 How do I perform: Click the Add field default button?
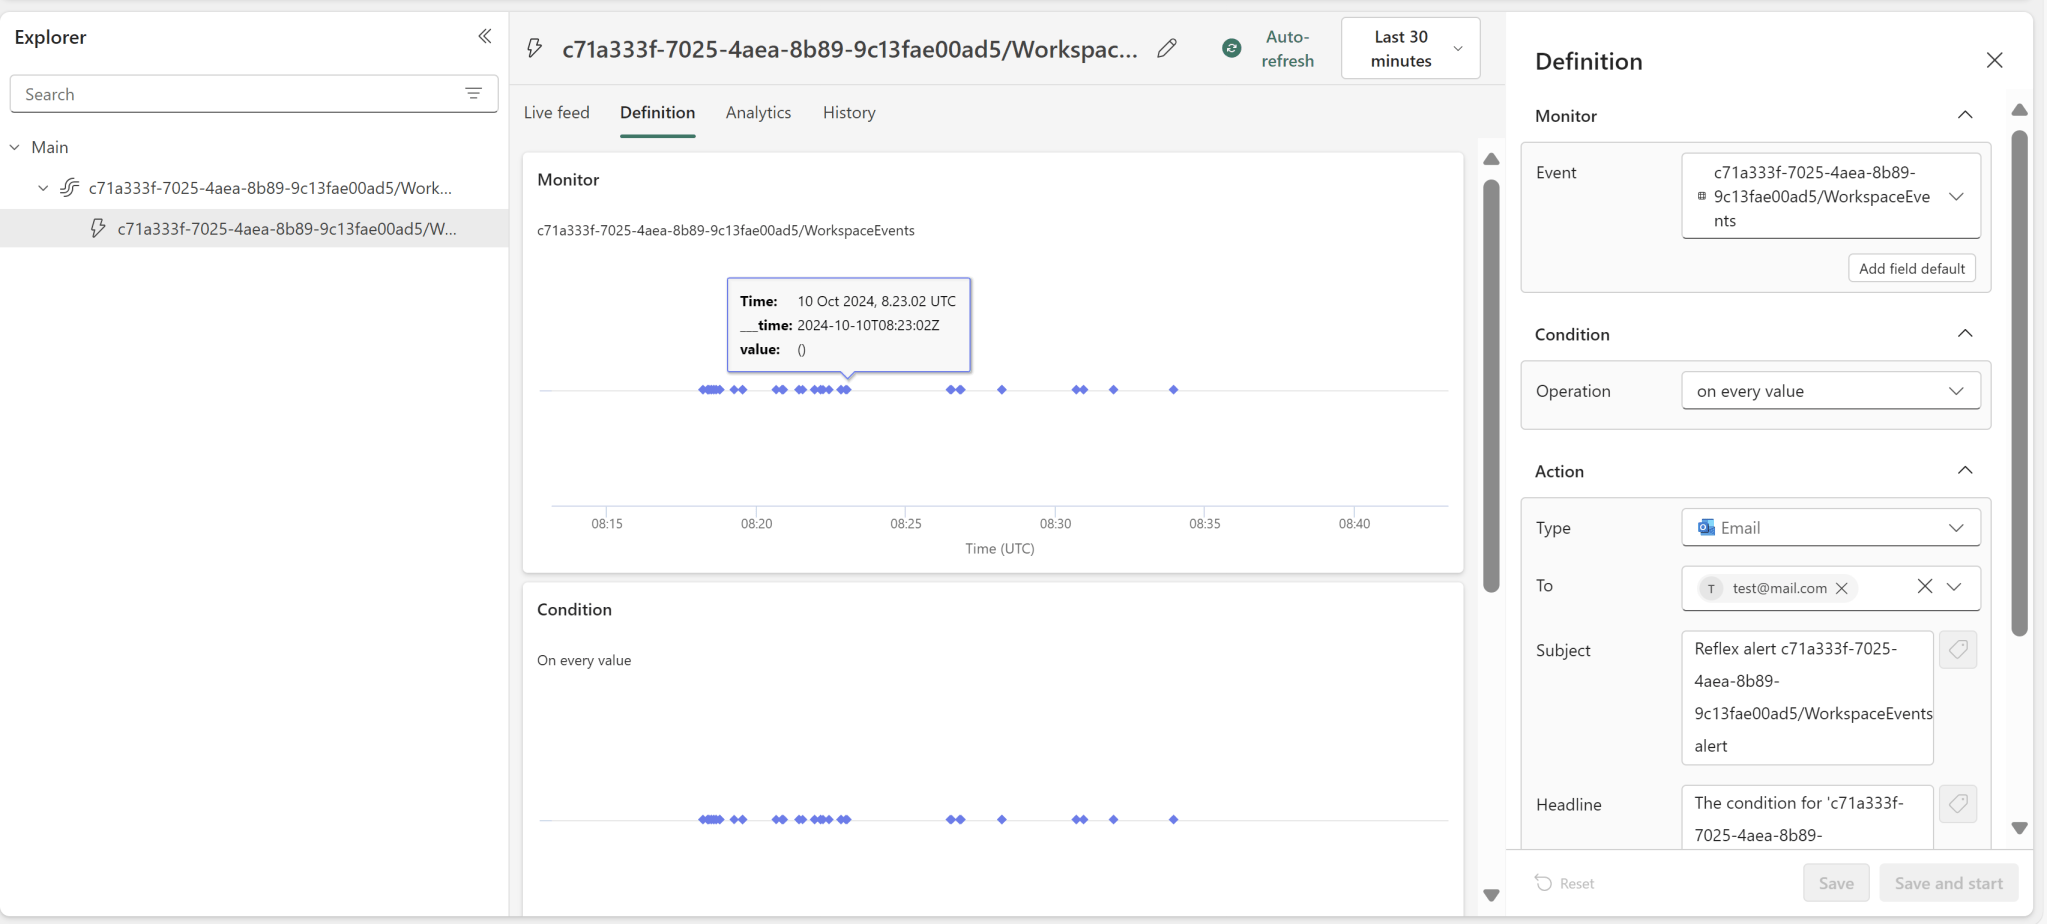1910,268
